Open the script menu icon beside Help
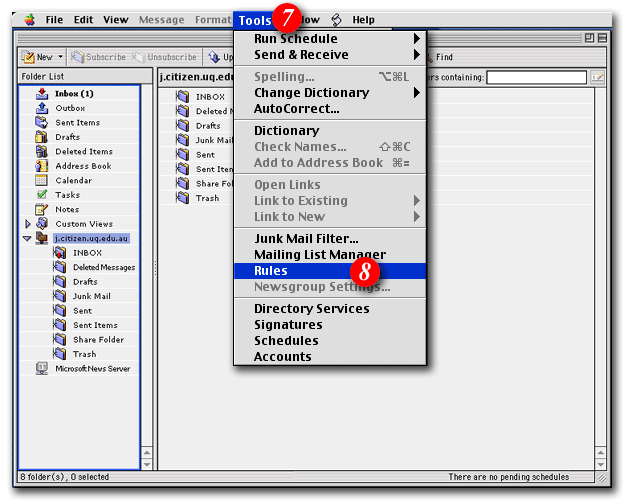Screen dimensions: 625x501 tap(336, 20)
